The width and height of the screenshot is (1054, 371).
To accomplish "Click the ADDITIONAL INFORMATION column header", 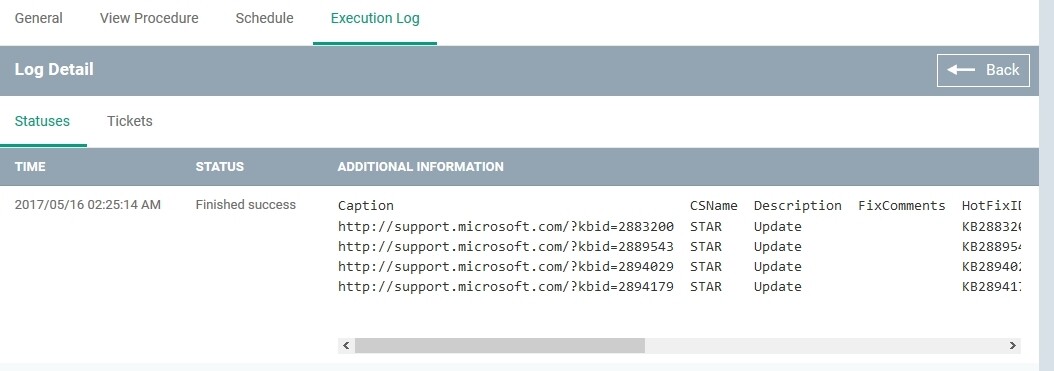I will pos(420,167).
